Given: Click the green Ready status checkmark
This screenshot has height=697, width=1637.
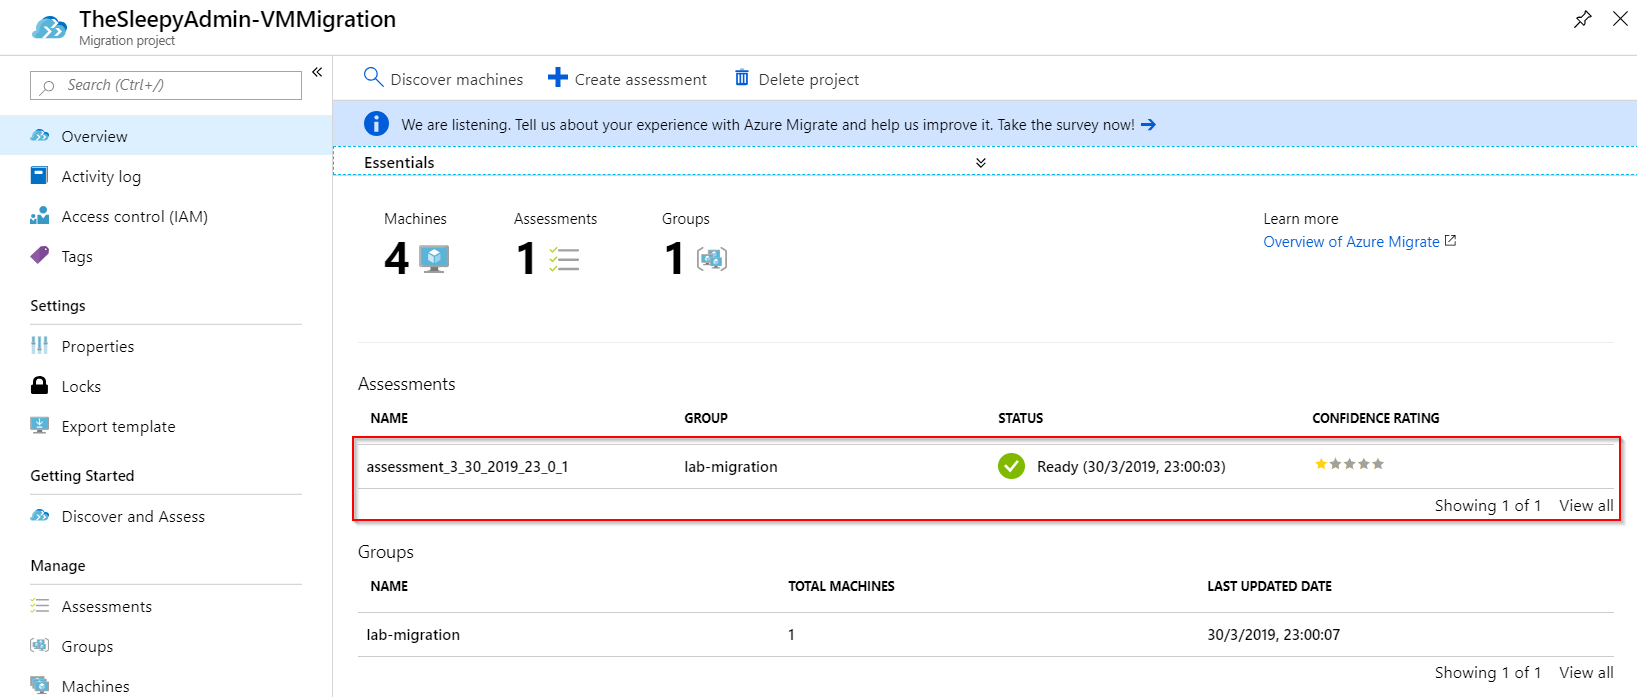Looking at the screenshot, I should 1011,466.
